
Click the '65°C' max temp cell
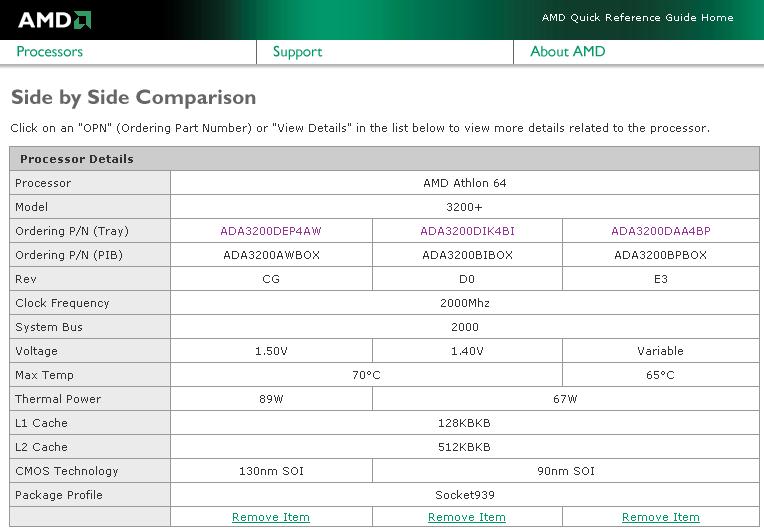point(660,375)
